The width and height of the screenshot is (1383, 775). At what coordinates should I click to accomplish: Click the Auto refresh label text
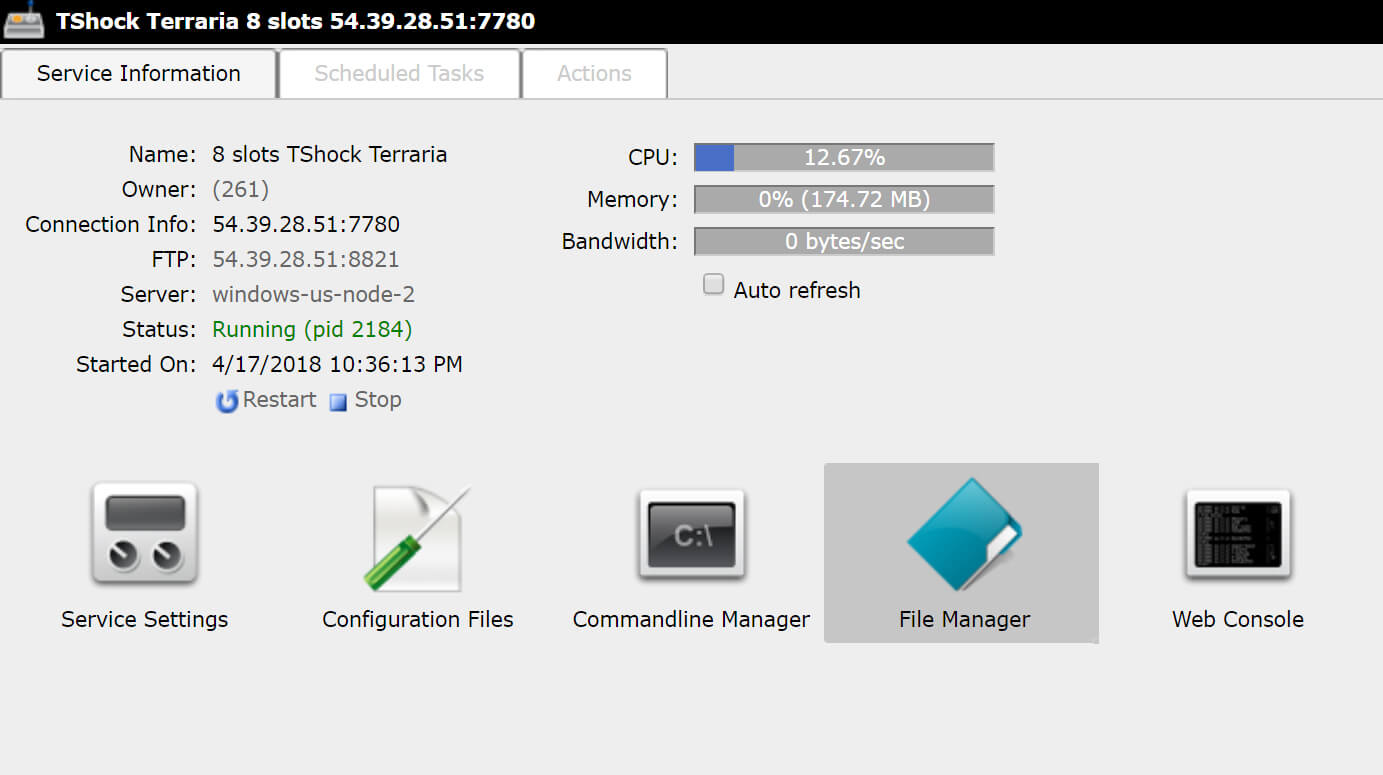click(x=797, y=290)
